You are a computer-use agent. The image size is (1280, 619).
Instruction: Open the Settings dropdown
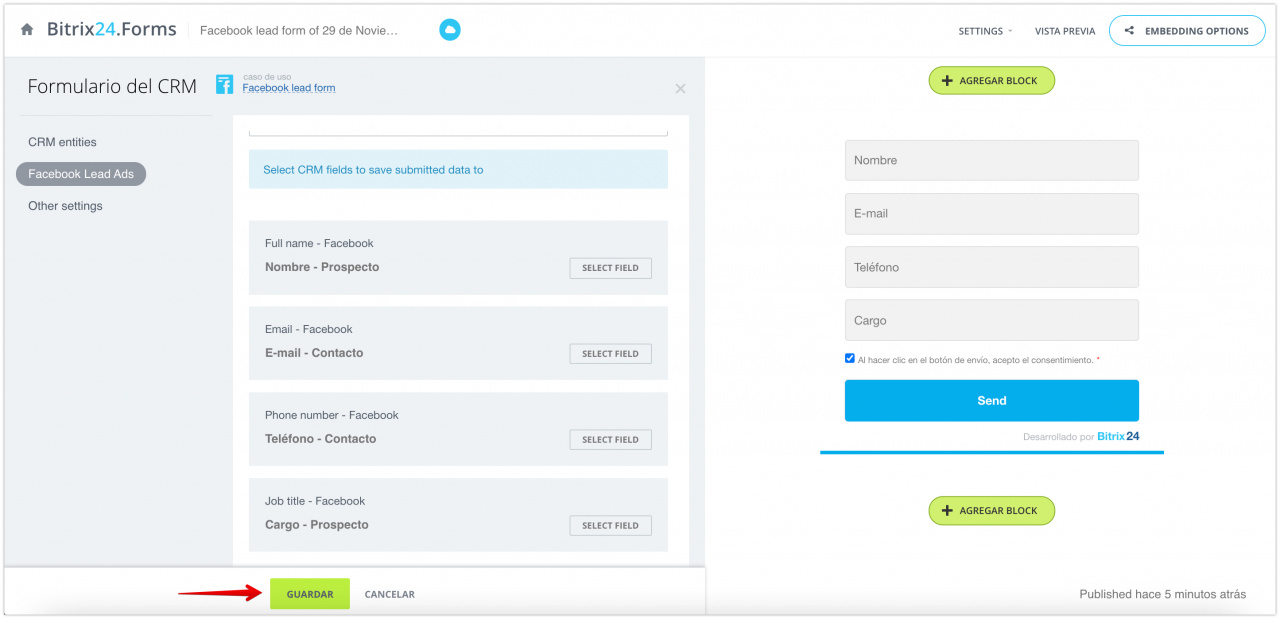pos(985,31)
